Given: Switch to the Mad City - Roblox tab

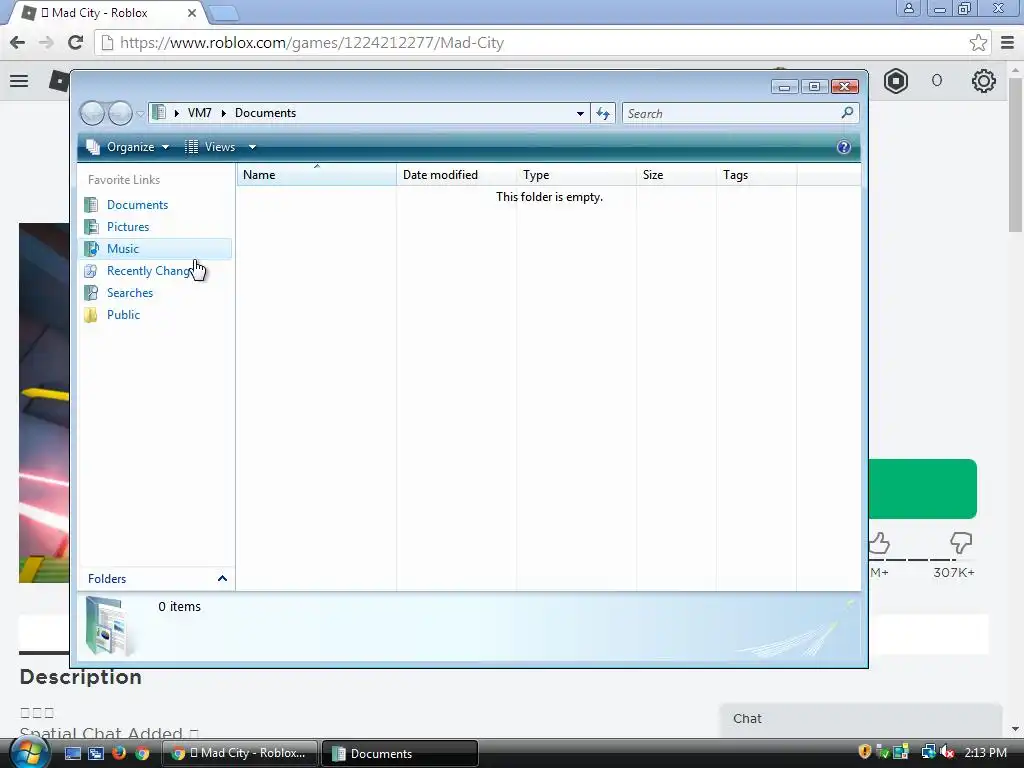Looking at the screenshot, I should [x=108, y=12].
